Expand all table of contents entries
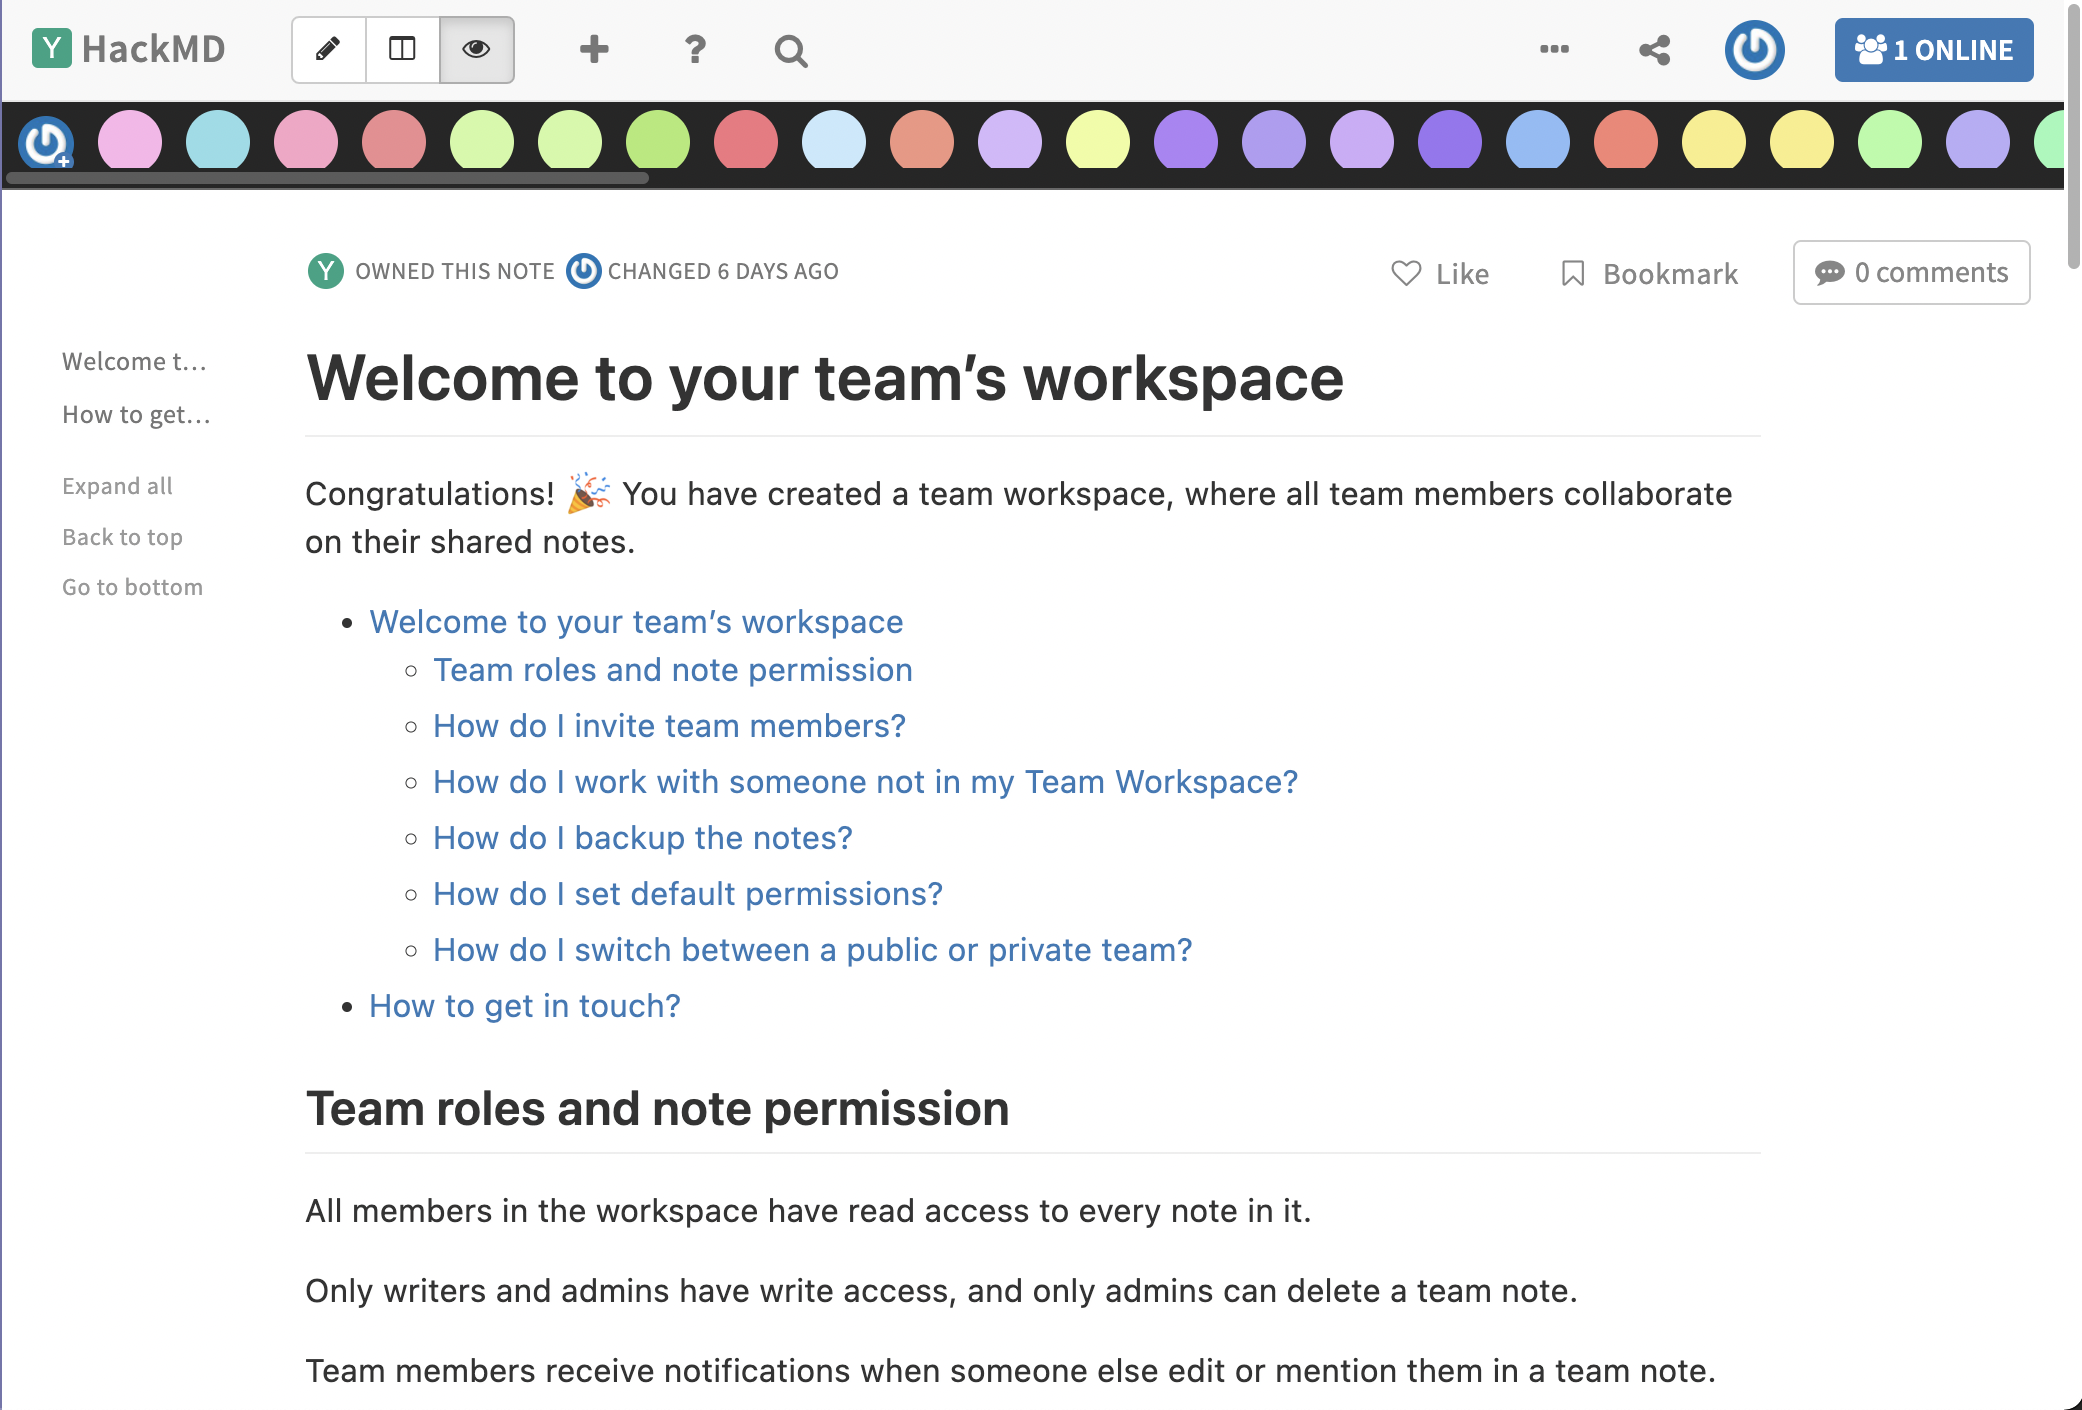2082x1410 pixels. (x=117, y=486)
